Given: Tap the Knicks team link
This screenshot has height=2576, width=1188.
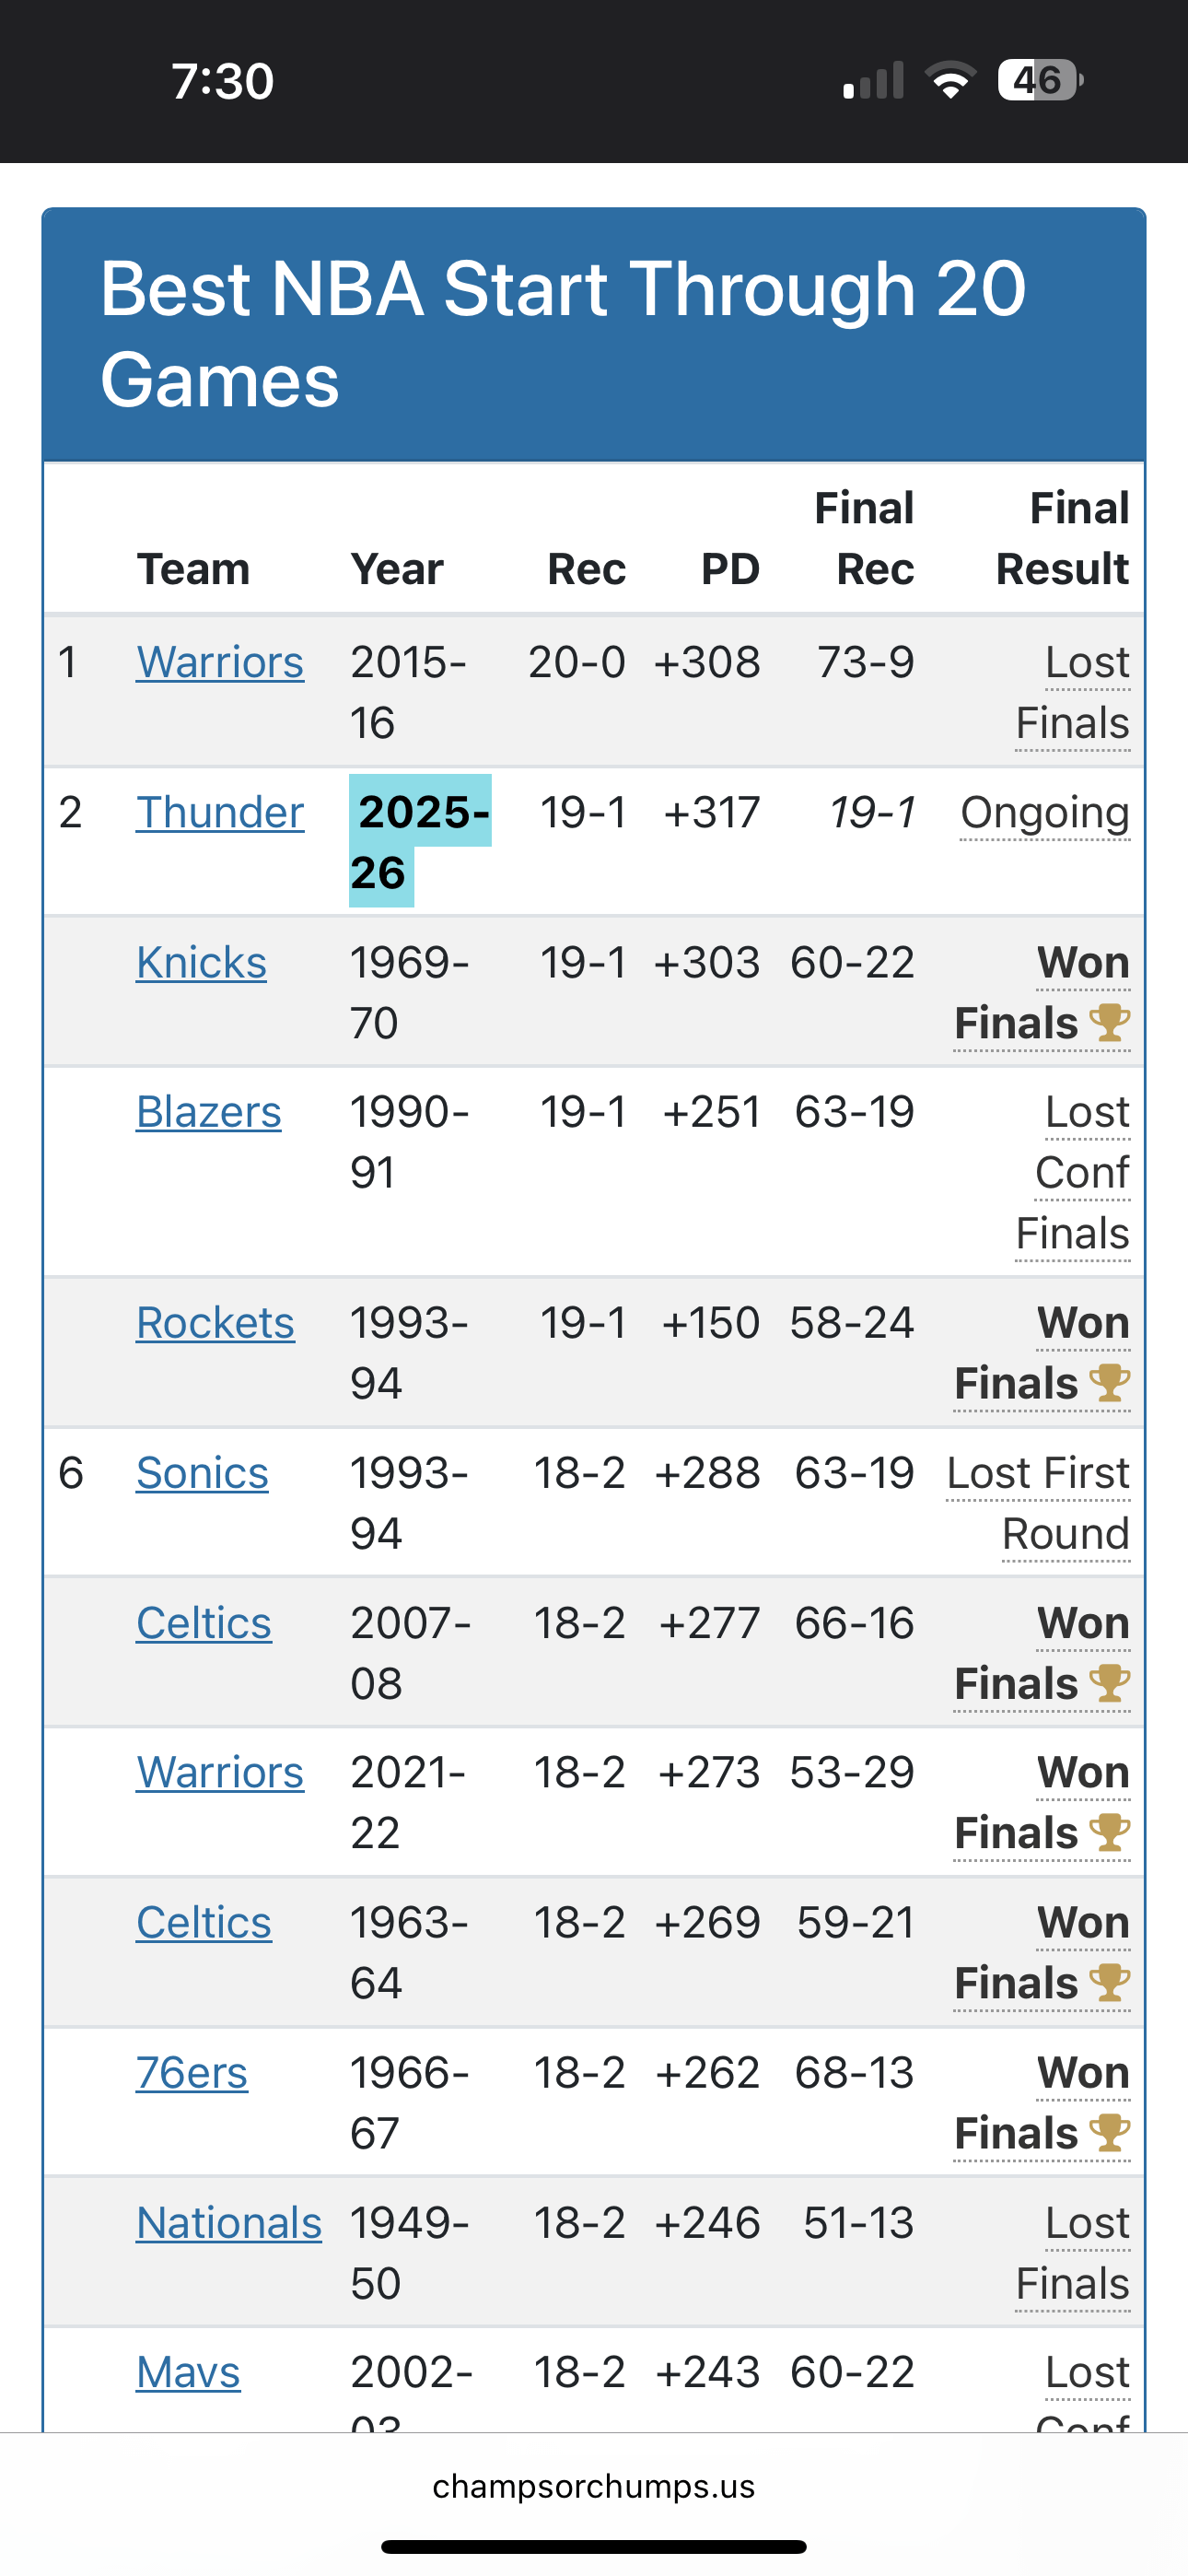Looking at the screenshot, I should pos(201,962).
